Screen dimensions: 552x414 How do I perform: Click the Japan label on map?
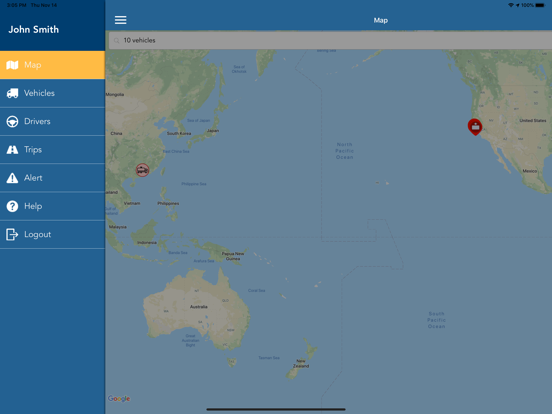213,131
